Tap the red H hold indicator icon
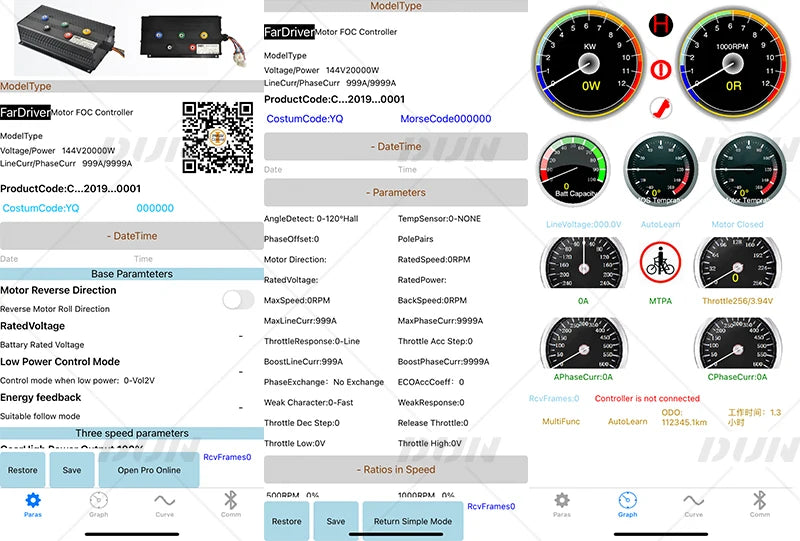The image size is (800, 541). pyautogui.click(x=661, y=25)
